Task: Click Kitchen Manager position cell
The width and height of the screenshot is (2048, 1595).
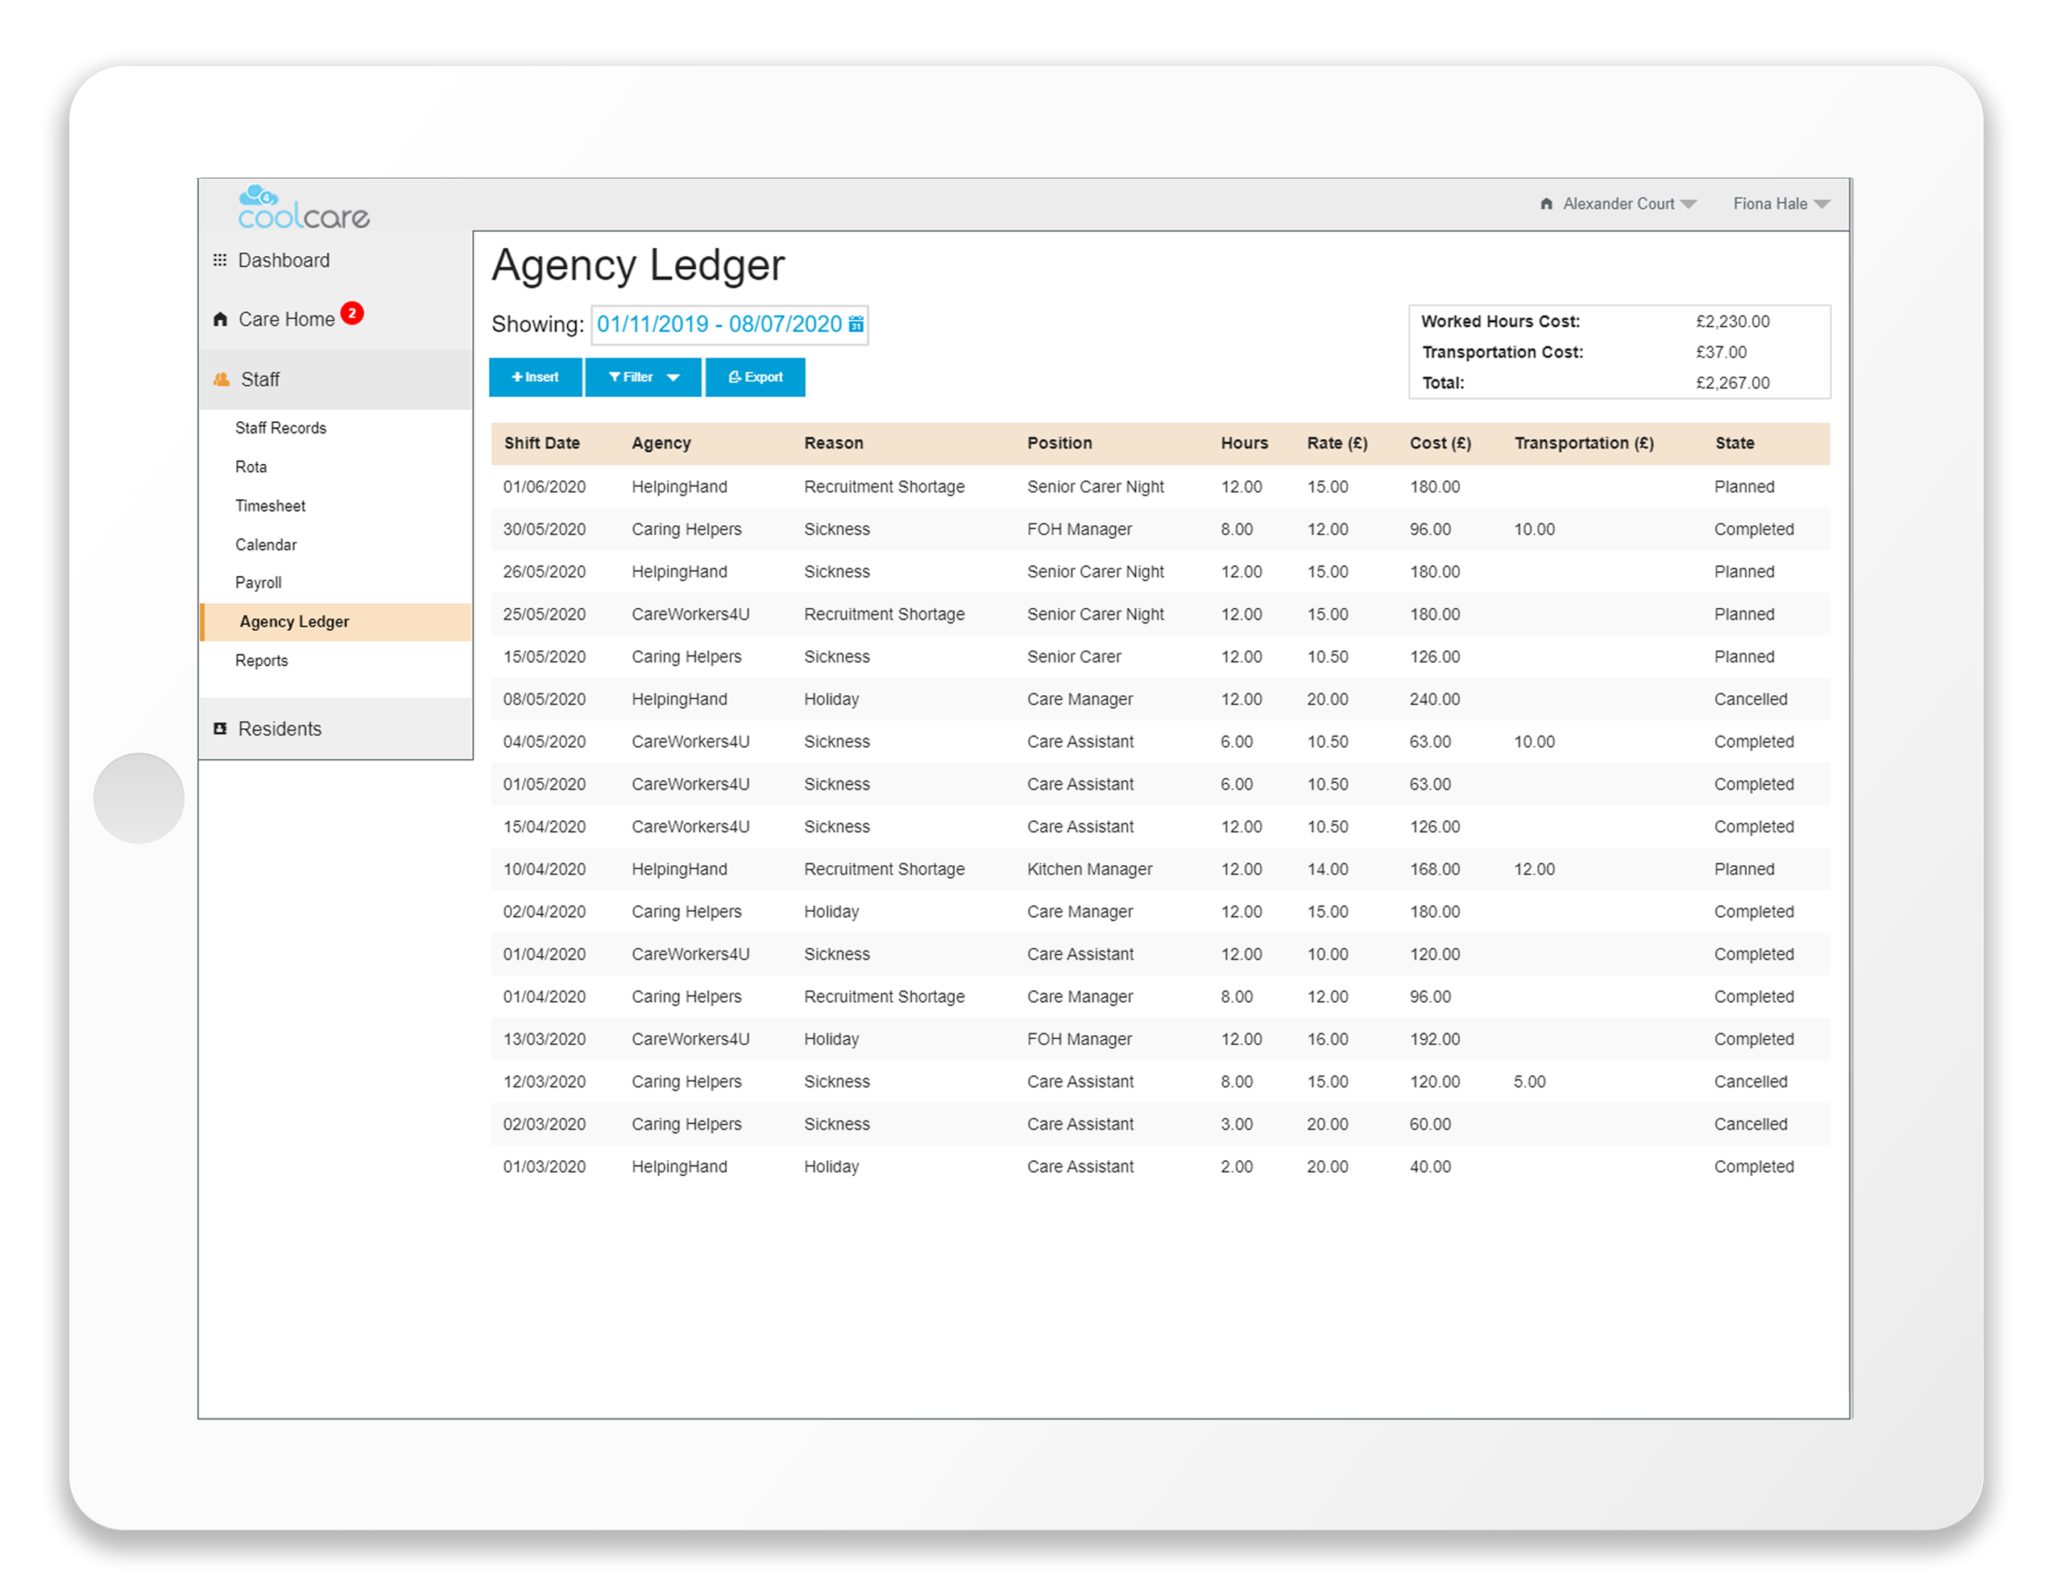Action: pos(1089,869)
